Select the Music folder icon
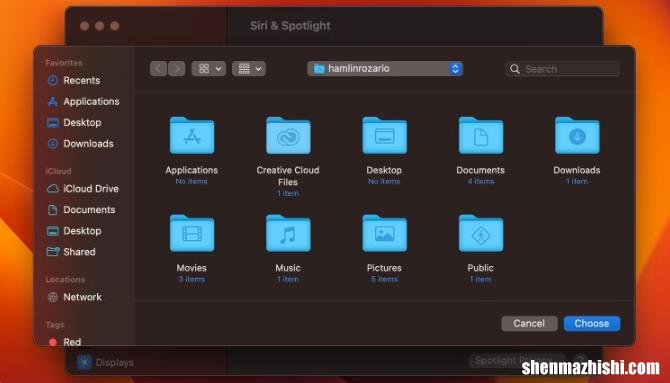Image resolution: width=670 pixels, height=383 pixels. pos(288,233)
